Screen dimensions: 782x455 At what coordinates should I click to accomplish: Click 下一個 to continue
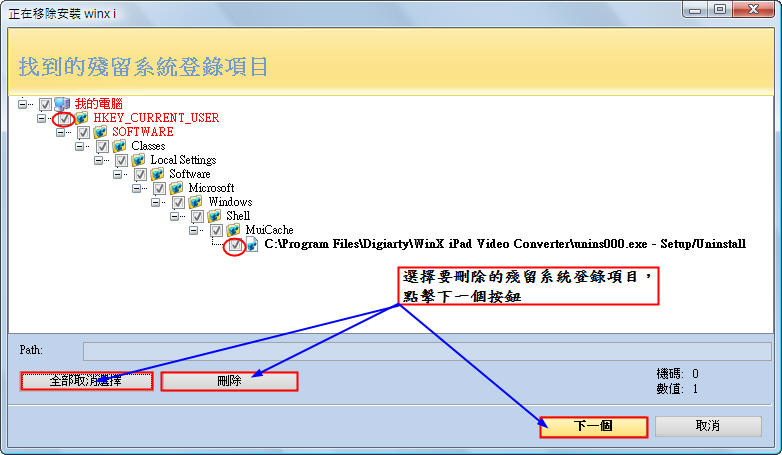(593, 426)
